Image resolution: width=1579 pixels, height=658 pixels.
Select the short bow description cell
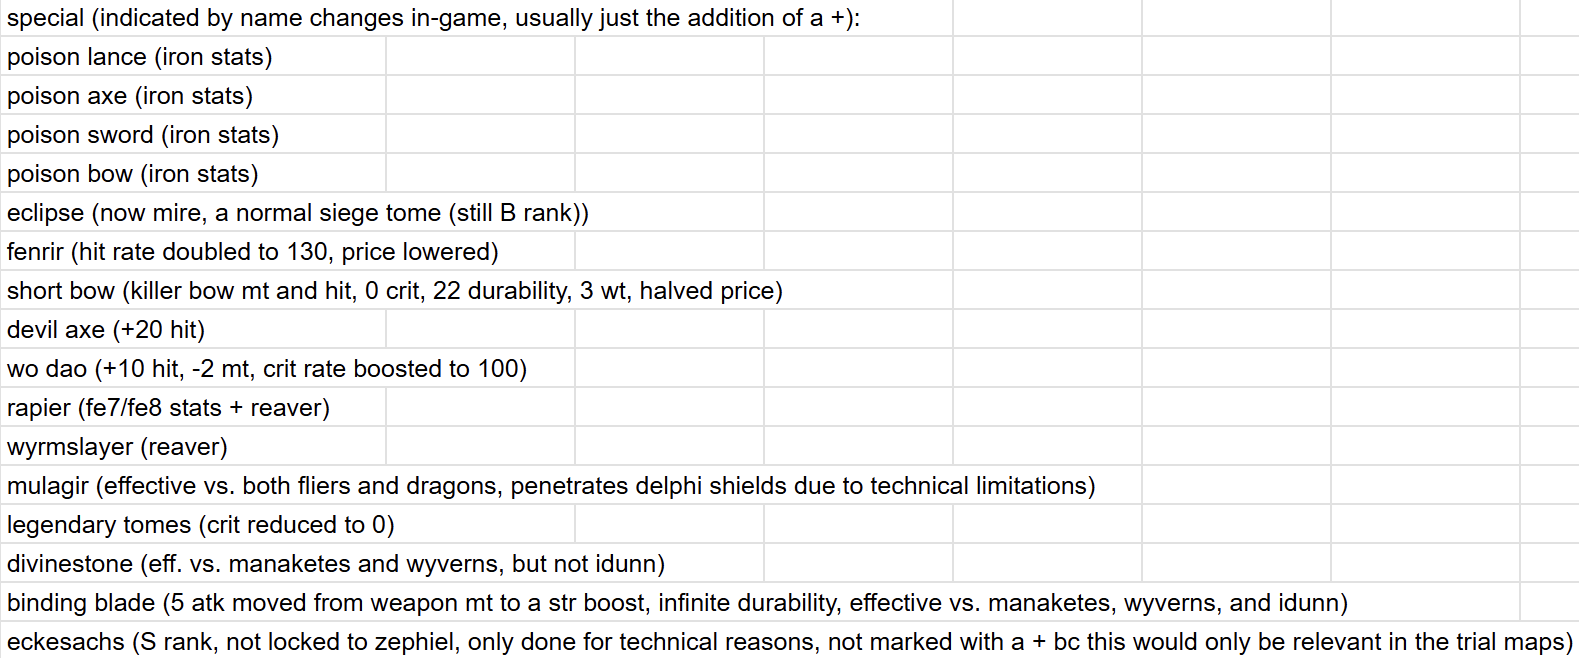[394, 291]
